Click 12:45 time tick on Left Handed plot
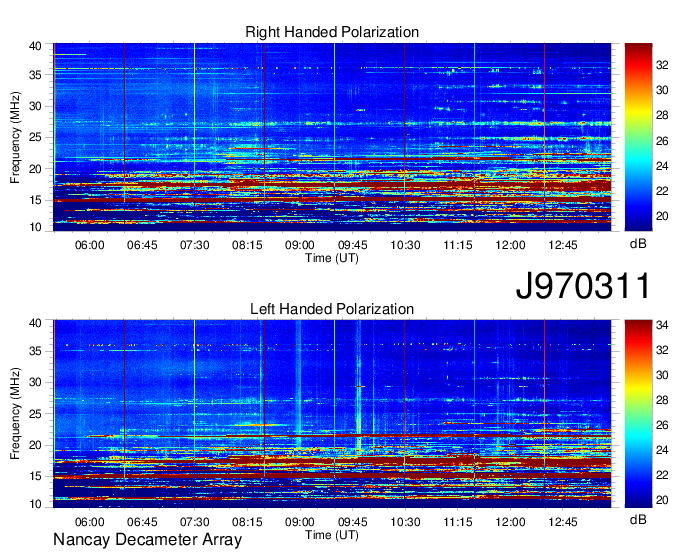Screen dimensions: 680x552 click(x=563, y=522)
